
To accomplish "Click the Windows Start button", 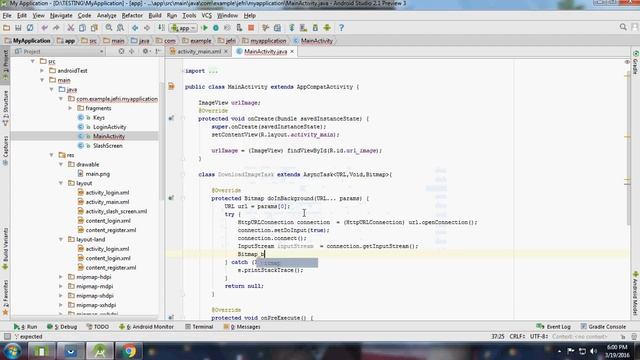I will pyautogui.click(x=12, y=351).
